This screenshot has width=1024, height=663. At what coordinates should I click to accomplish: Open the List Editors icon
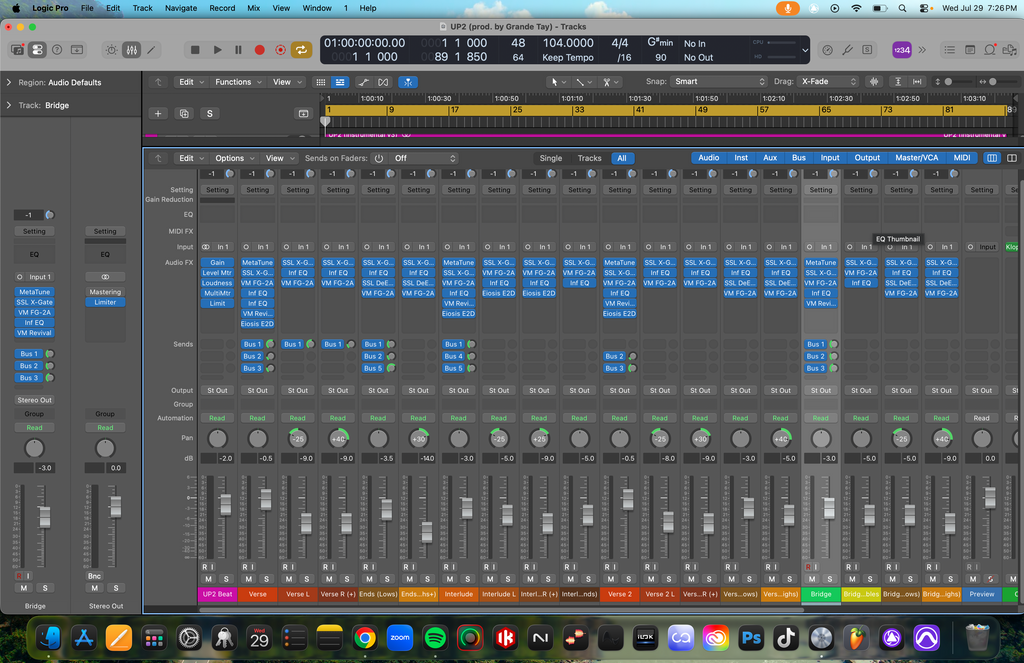(950, 50)
